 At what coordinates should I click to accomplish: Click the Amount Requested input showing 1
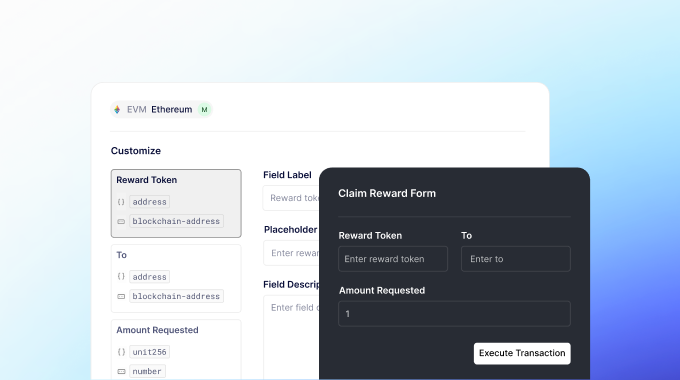point(454,314)
